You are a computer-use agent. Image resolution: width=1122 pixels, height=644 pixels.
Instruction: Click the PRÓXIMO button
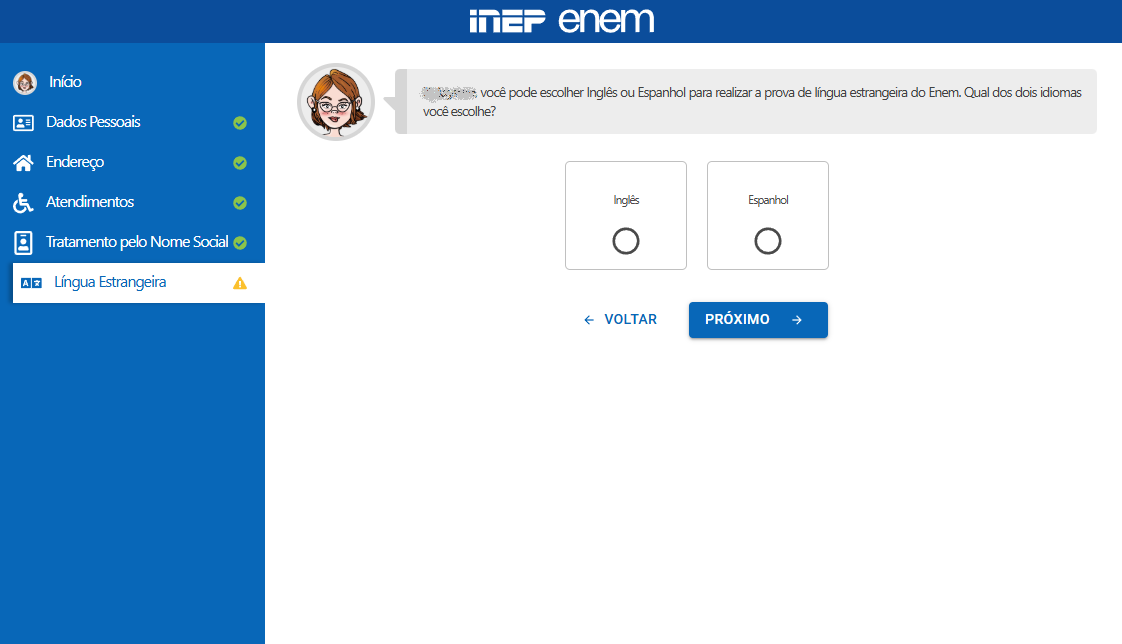pyautogui.click(x=757, y=319)
